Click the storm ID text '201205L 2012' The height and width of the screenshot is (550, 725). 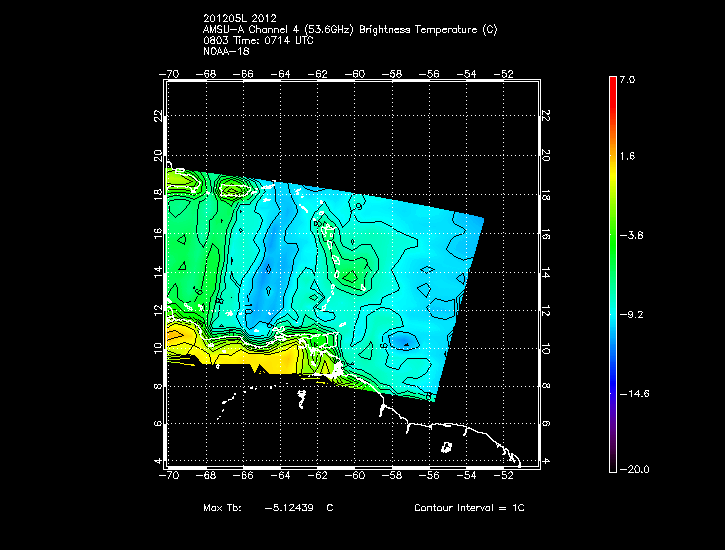point(240,18)
